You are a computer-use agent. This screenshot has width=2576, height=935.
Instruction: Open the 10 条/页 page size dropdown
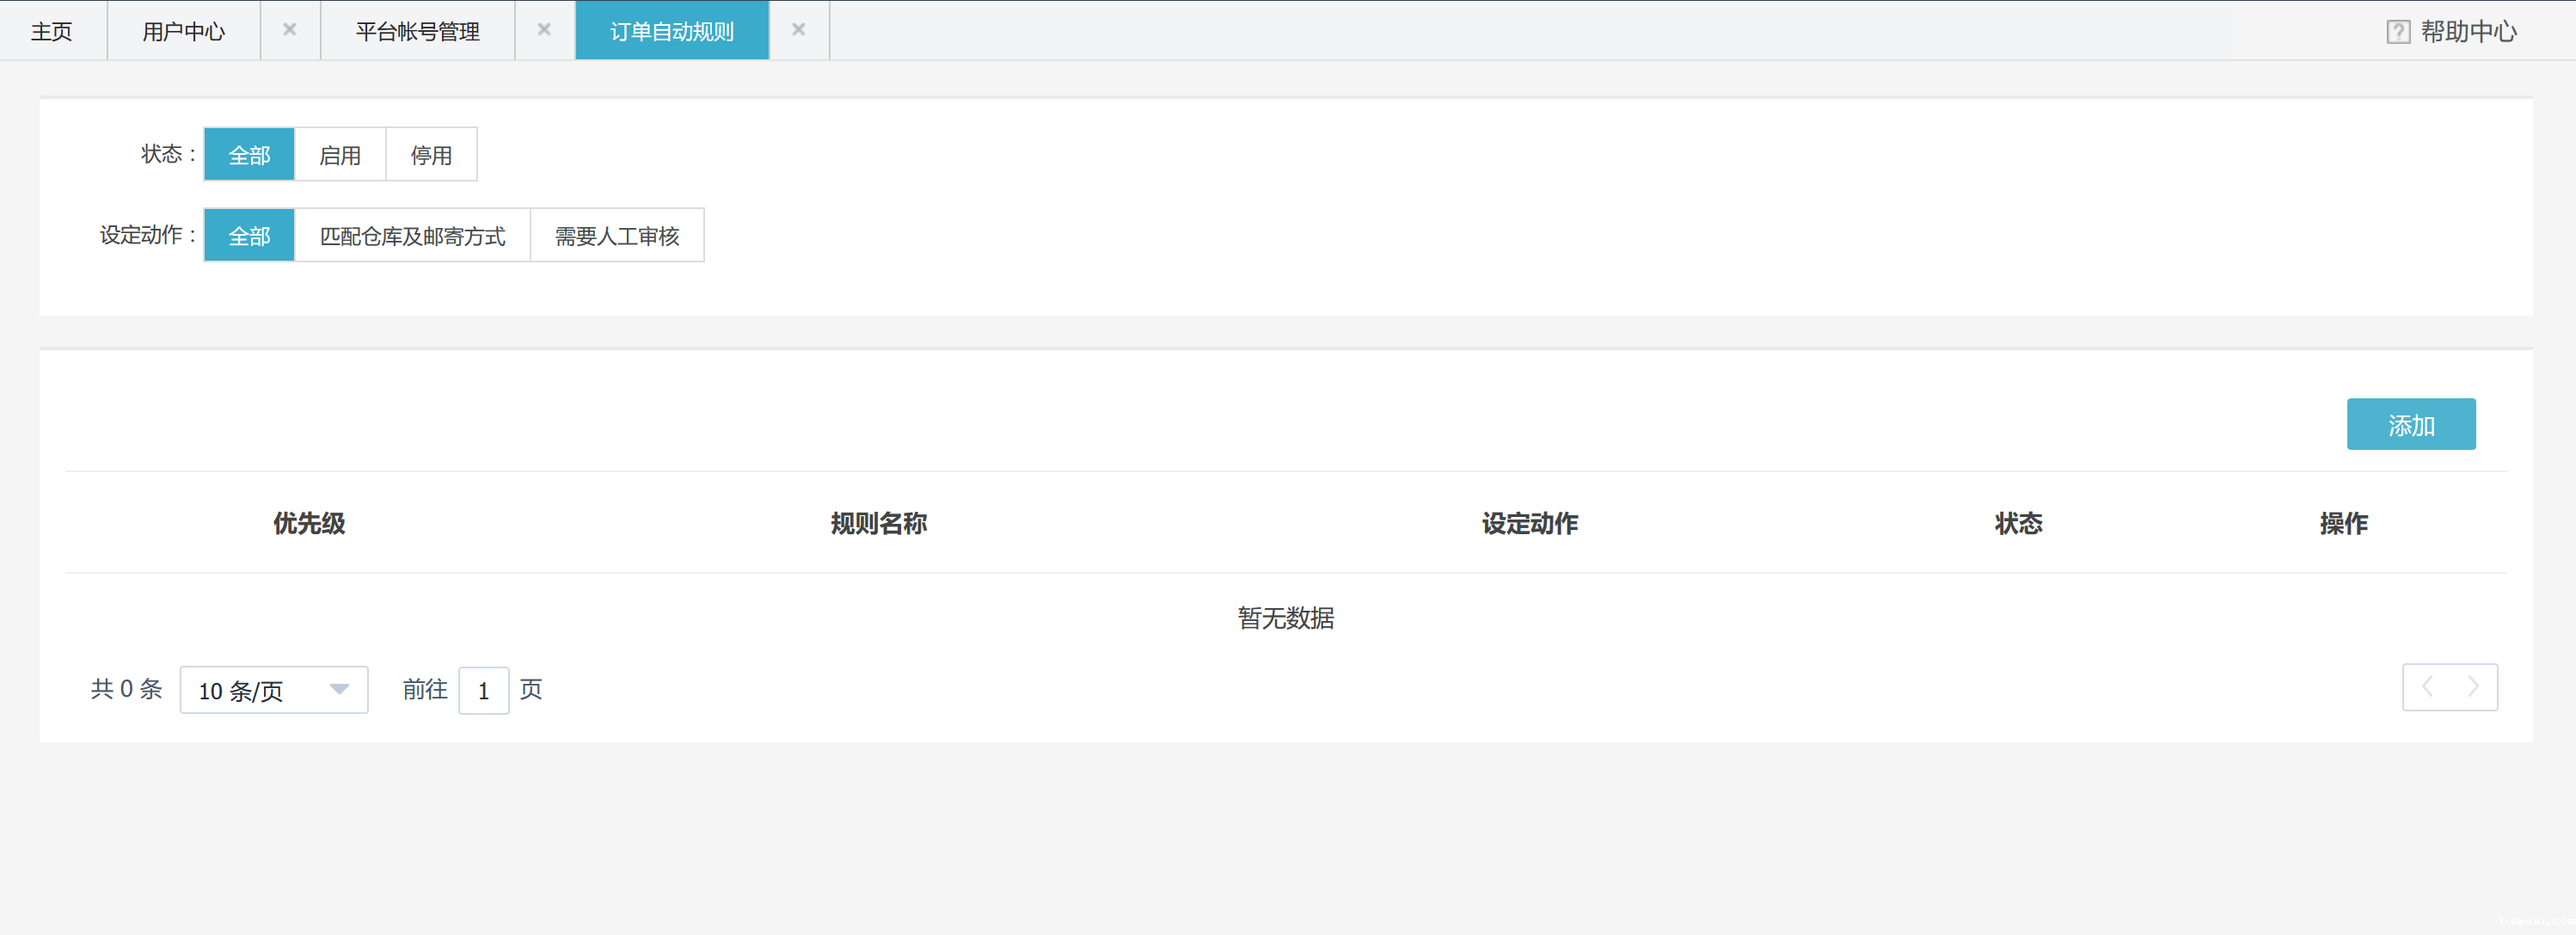273,690
